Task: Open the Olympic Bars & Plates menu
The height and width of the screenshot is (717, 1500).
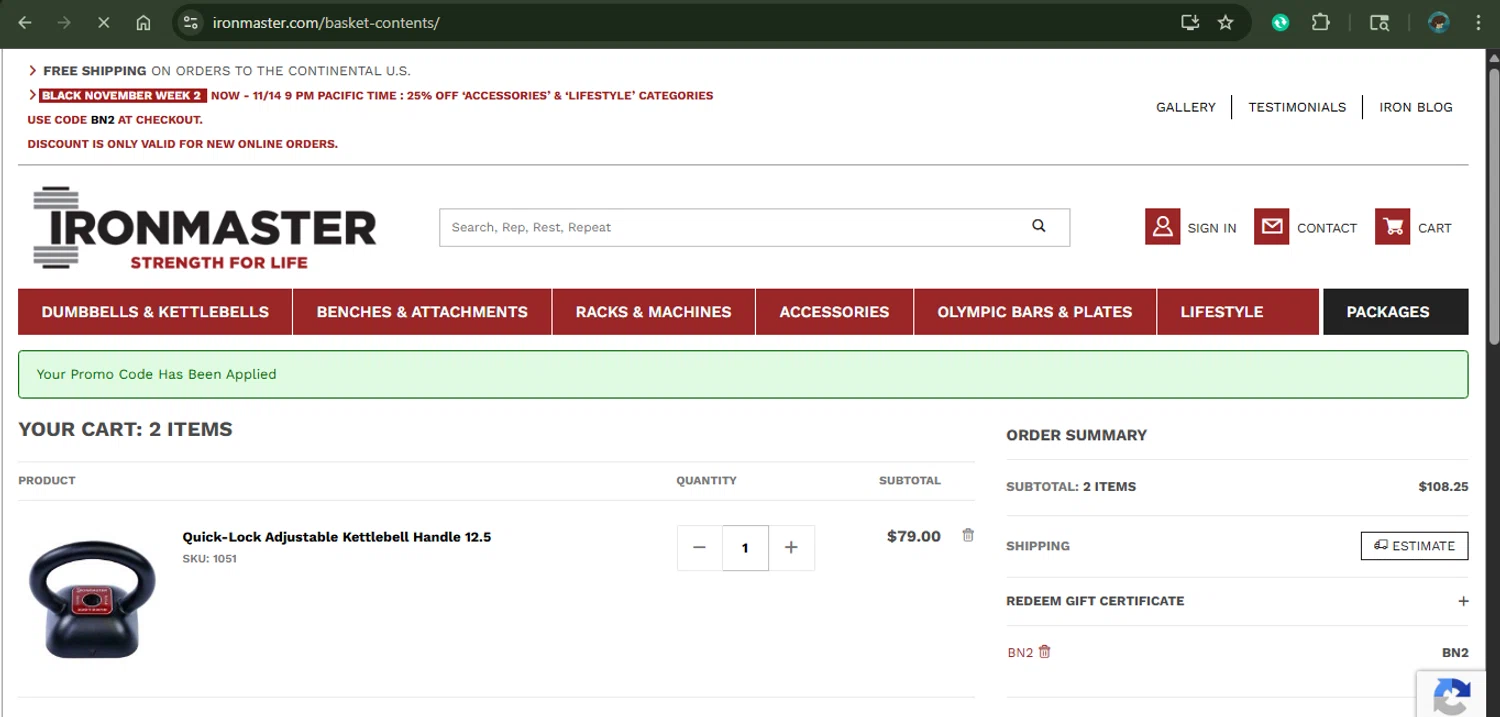Action: click(1035, 312)
